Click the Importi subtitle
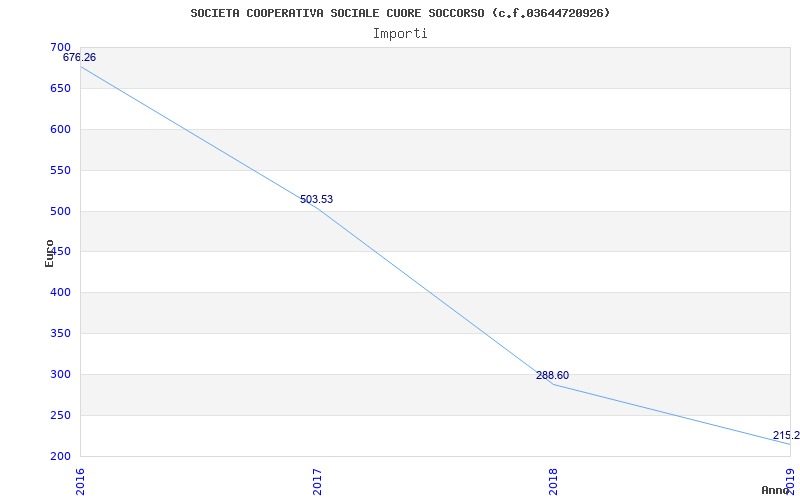 (x=400, y=34)
